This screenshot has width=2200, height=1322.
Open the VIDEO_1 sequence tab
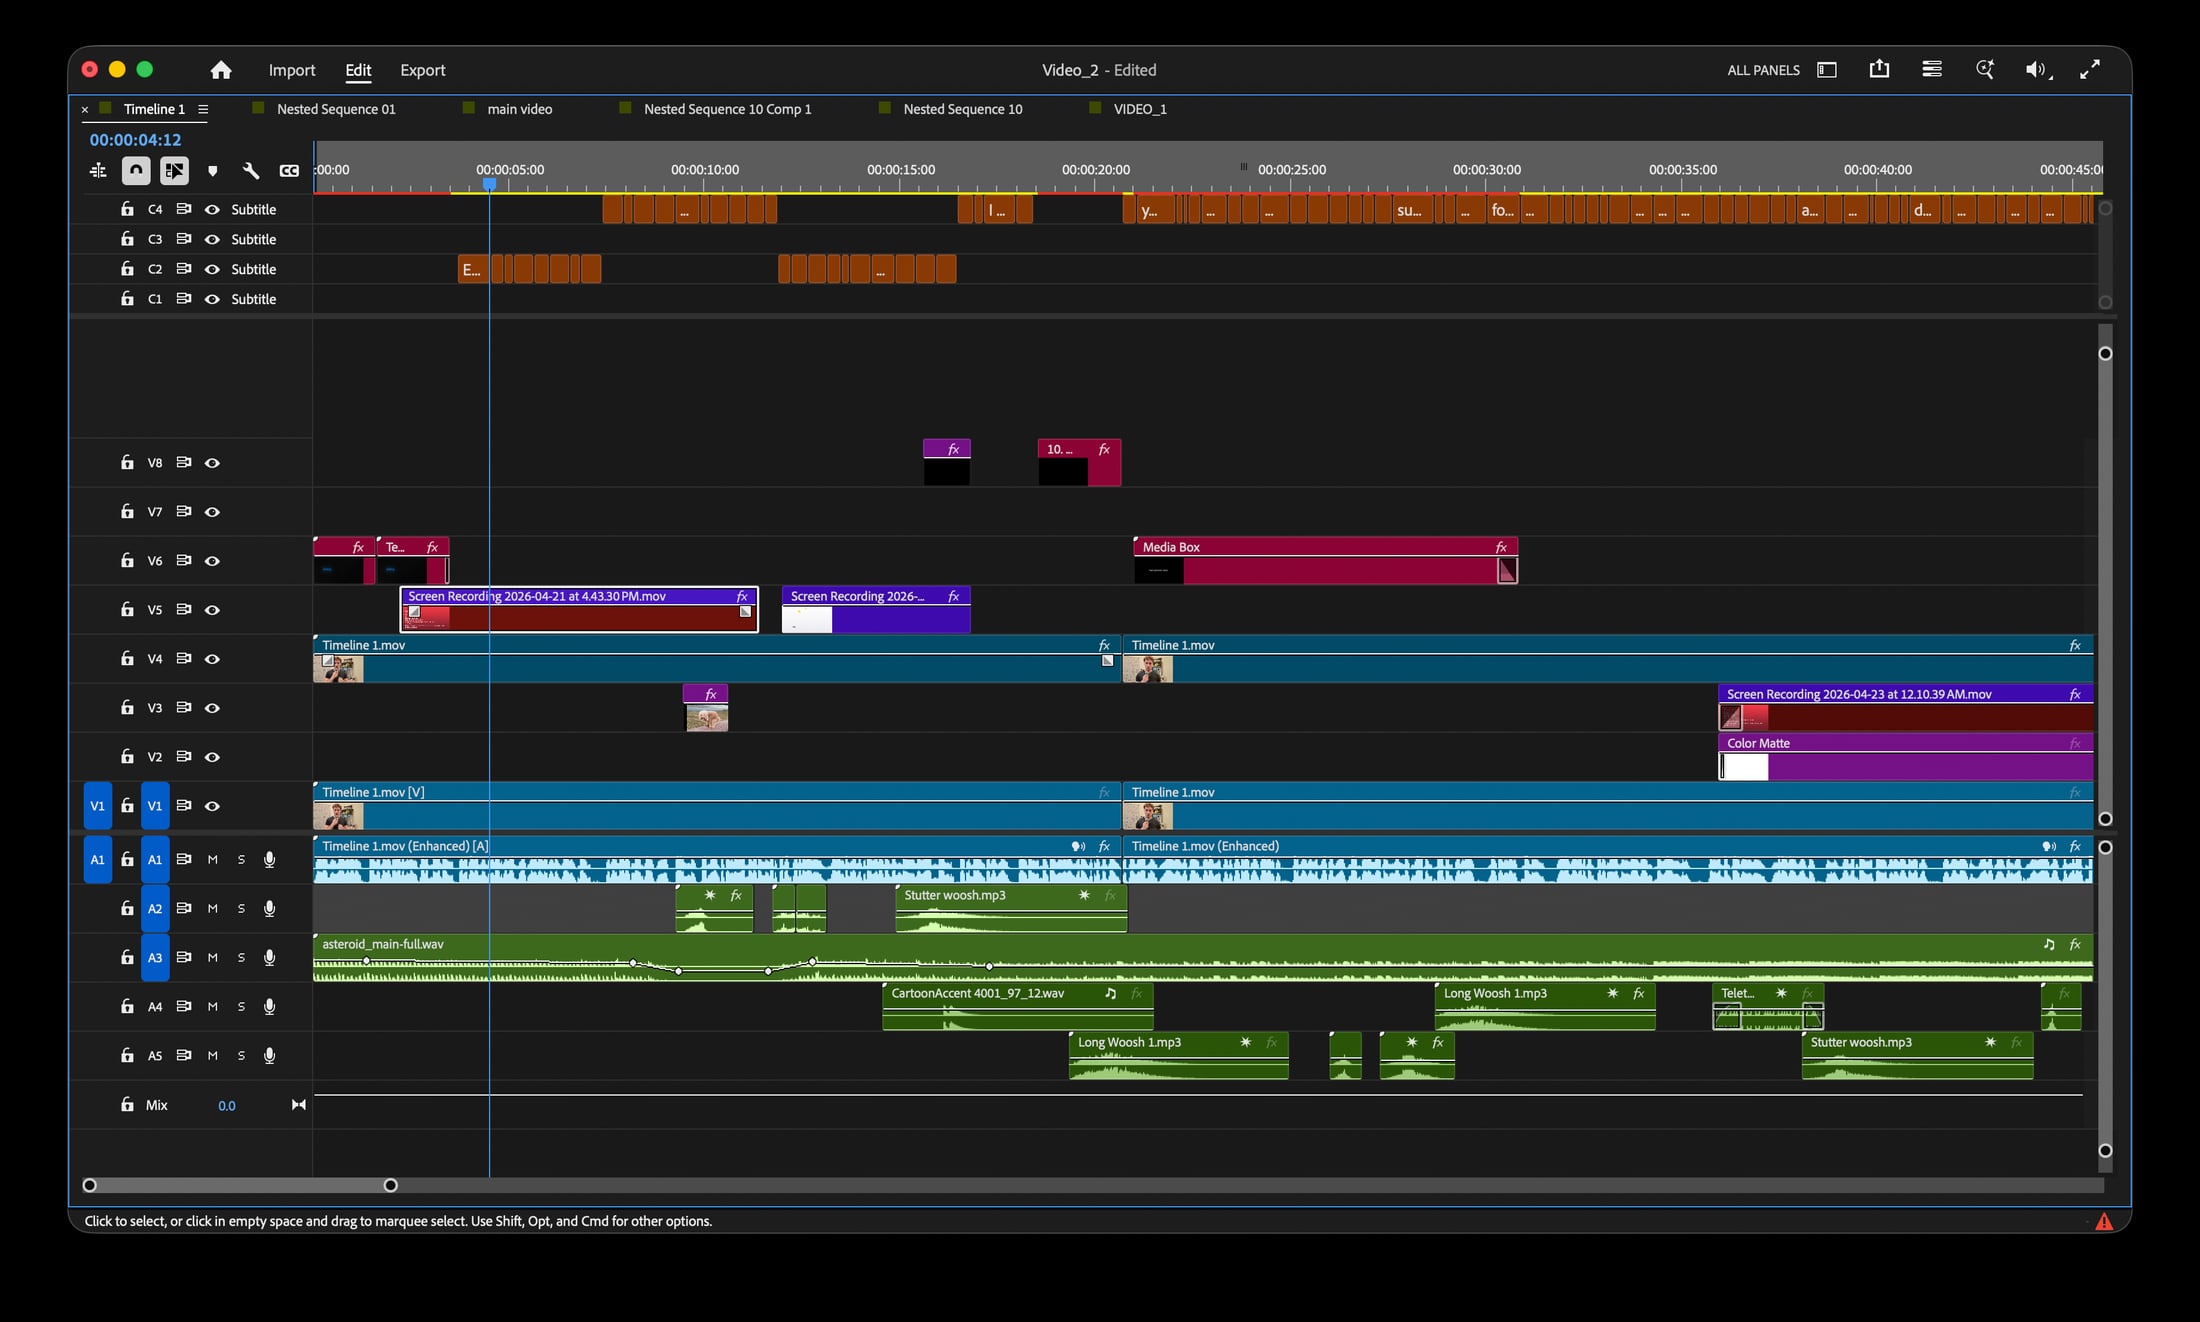[x=1140, y=109]
